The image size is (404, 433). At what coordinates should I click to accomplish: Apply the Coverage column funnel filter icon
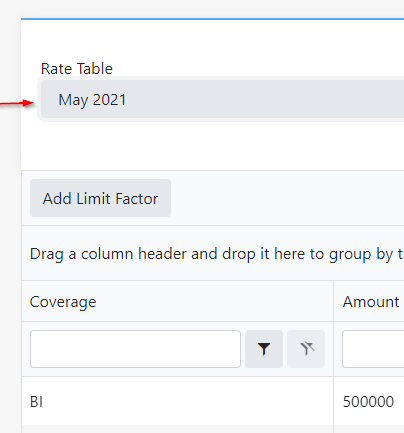pos(264,349)
